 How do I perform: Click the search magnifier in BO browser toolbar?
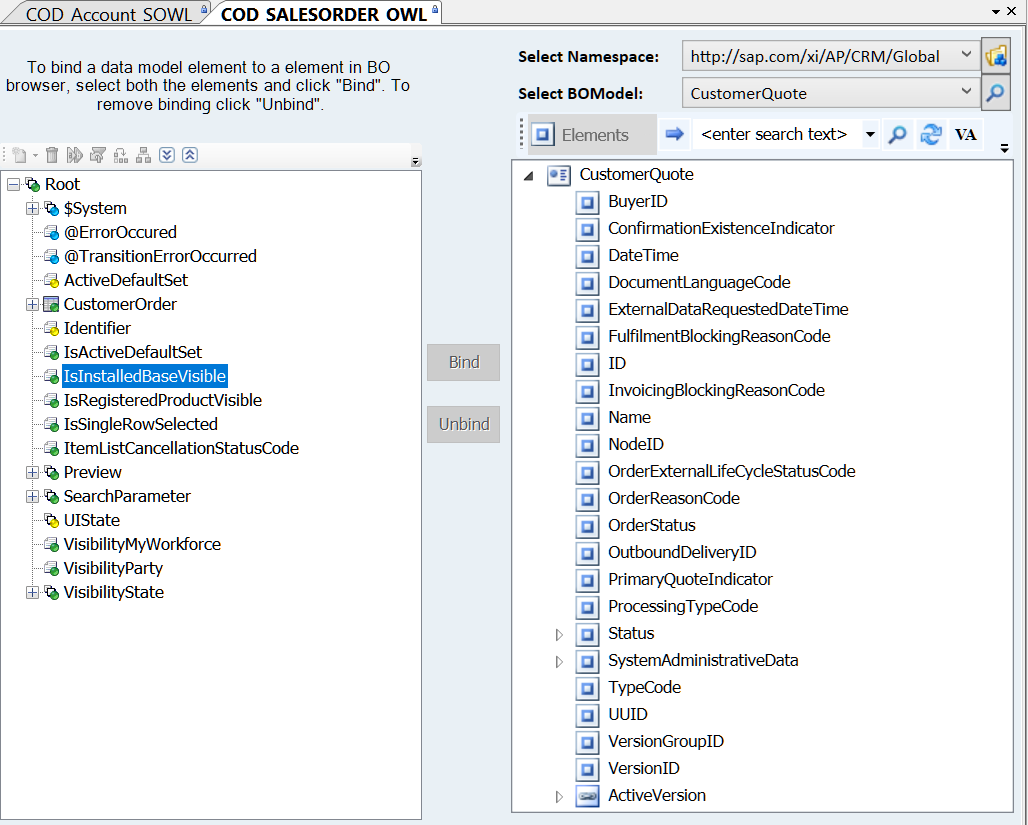click(x=897, y=134)
